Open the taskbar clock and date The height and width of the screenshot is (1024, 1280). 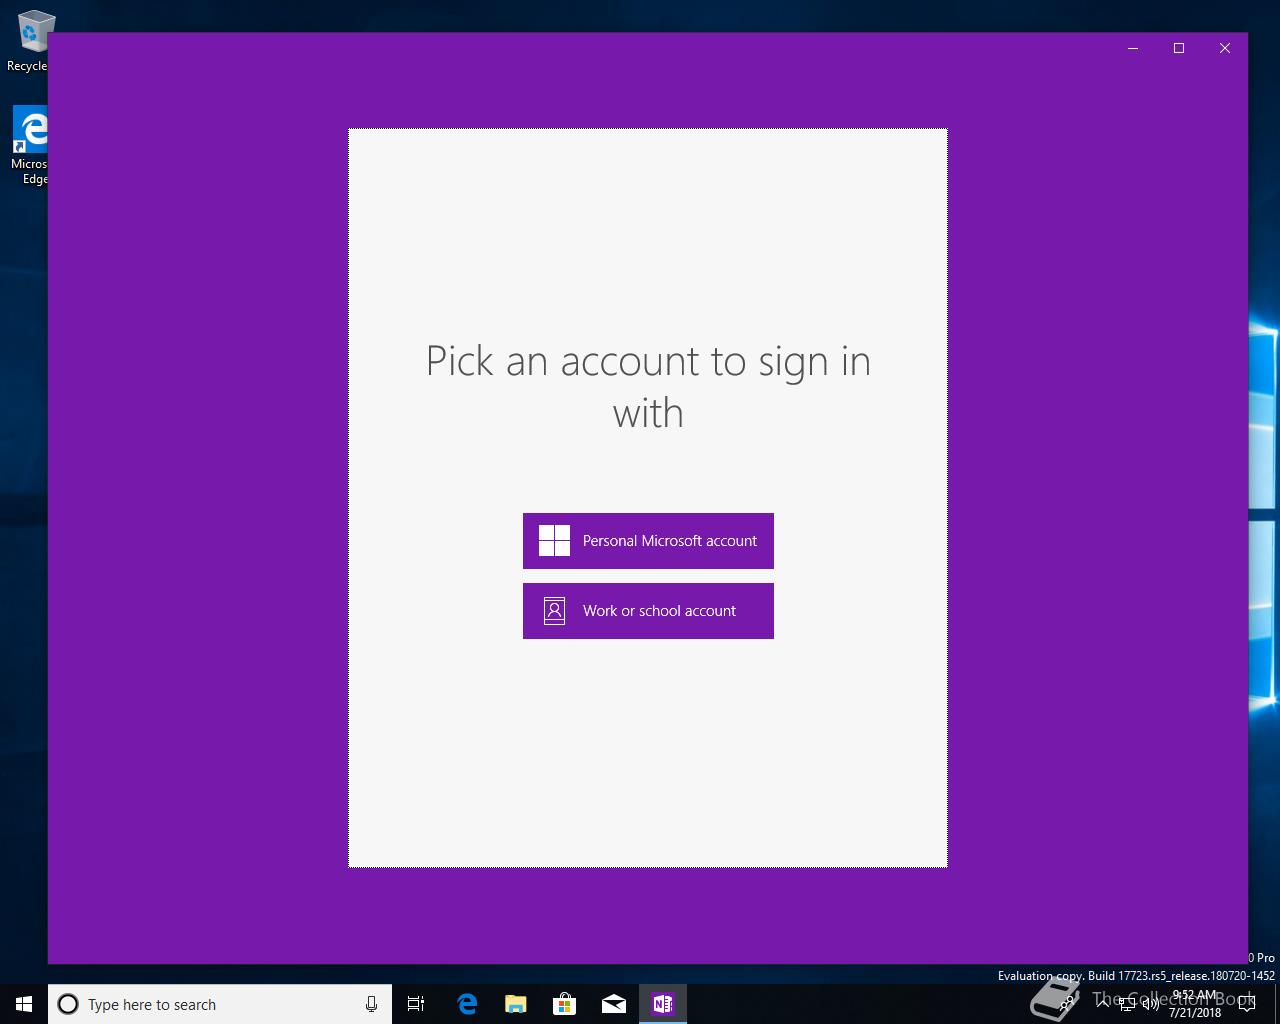tap(1195, 1004)
